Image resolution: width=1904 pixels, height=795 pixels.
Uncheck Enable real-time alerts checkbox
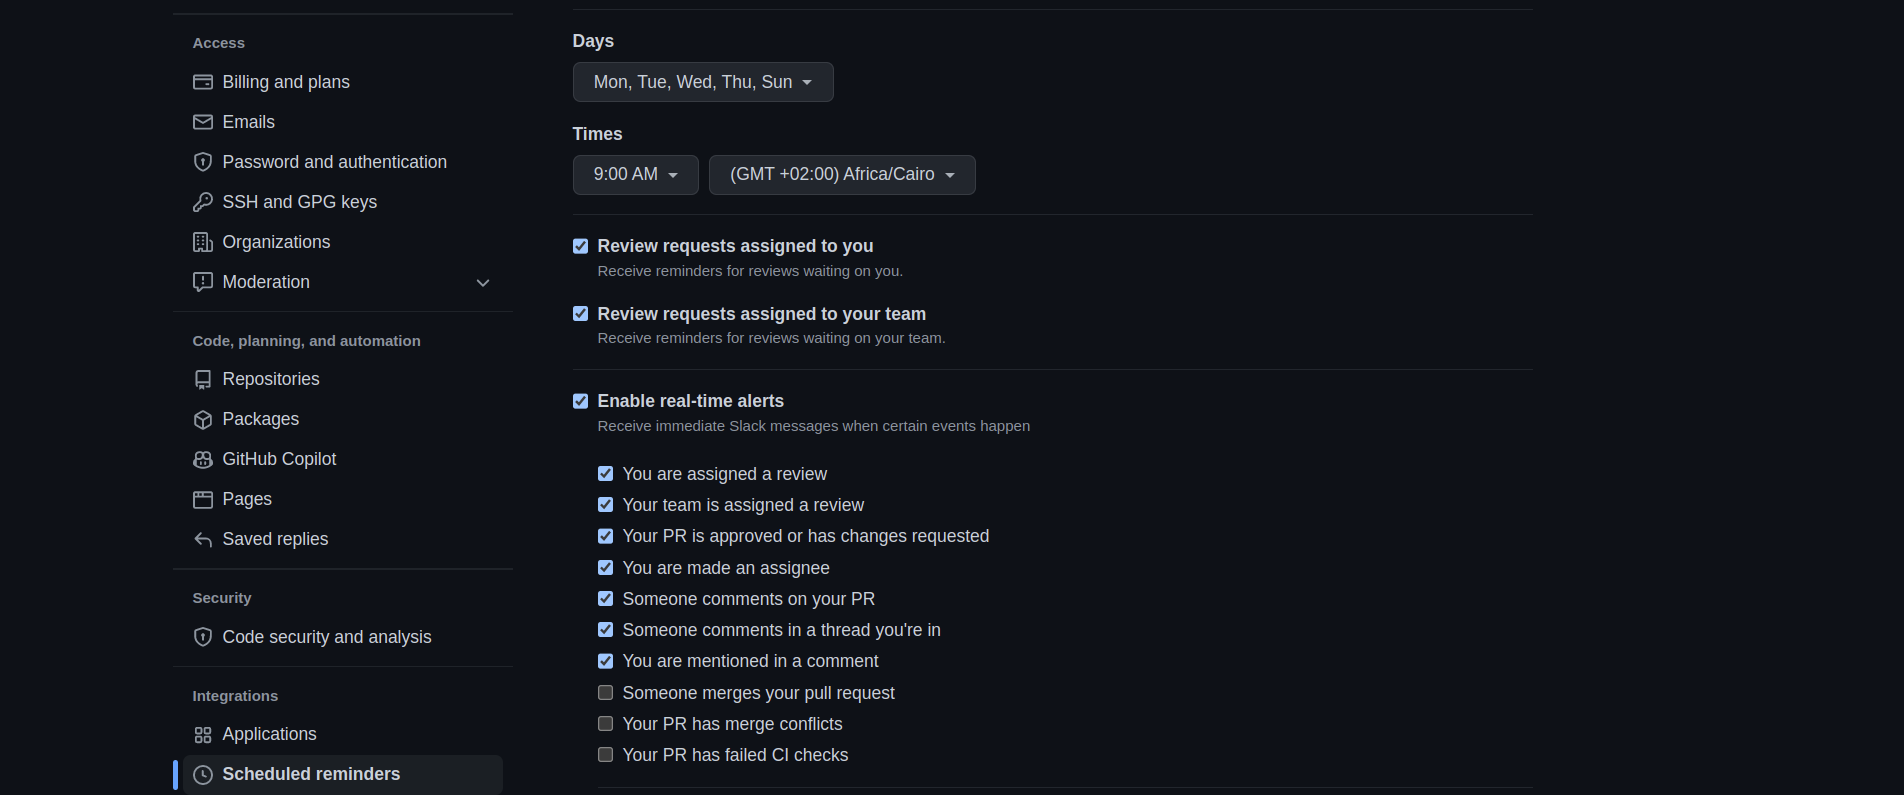coord(581,401)
